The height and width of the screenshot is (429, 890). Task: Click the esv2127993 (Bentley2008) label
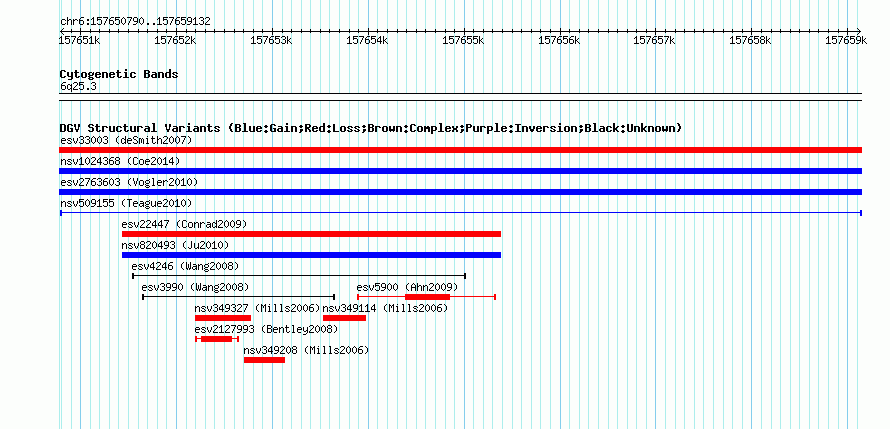pyautogui.click(x=266, y=329)
